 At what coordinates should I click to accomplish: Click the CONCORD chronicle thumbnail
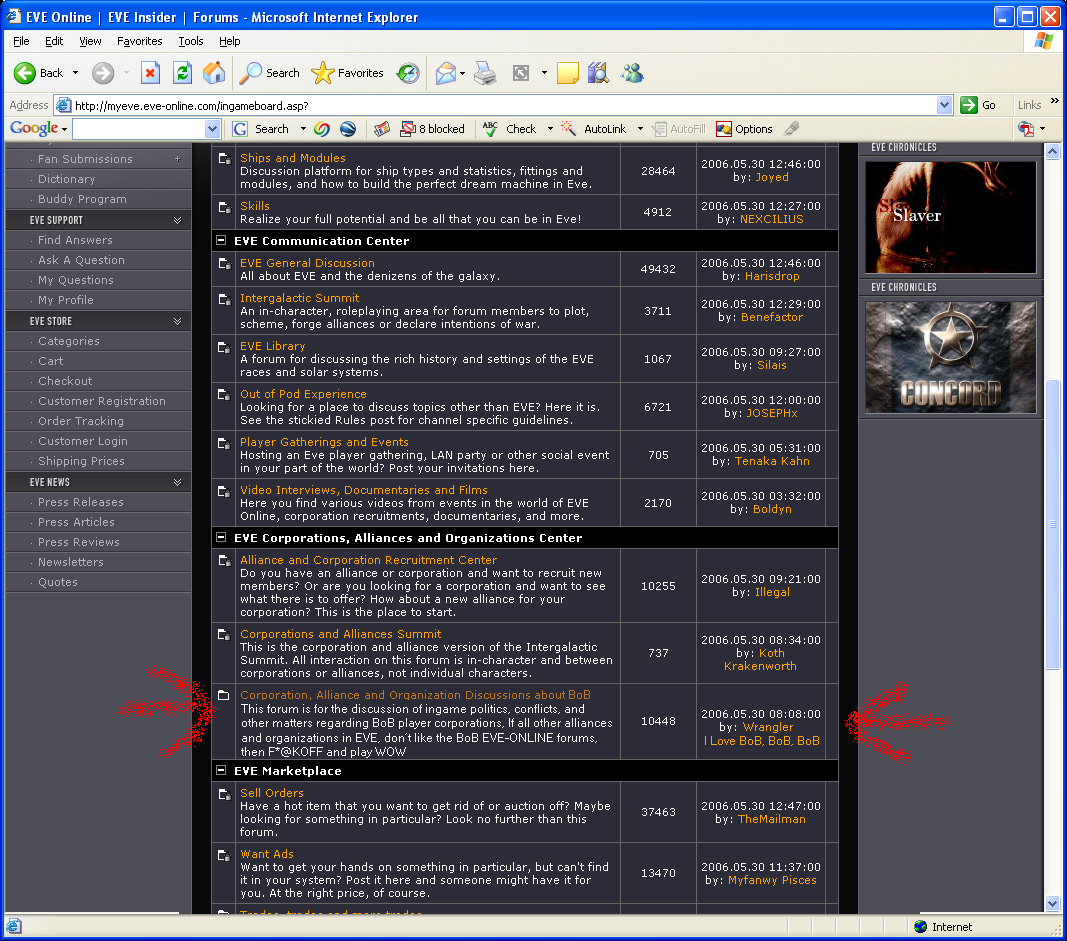(950, 357)
